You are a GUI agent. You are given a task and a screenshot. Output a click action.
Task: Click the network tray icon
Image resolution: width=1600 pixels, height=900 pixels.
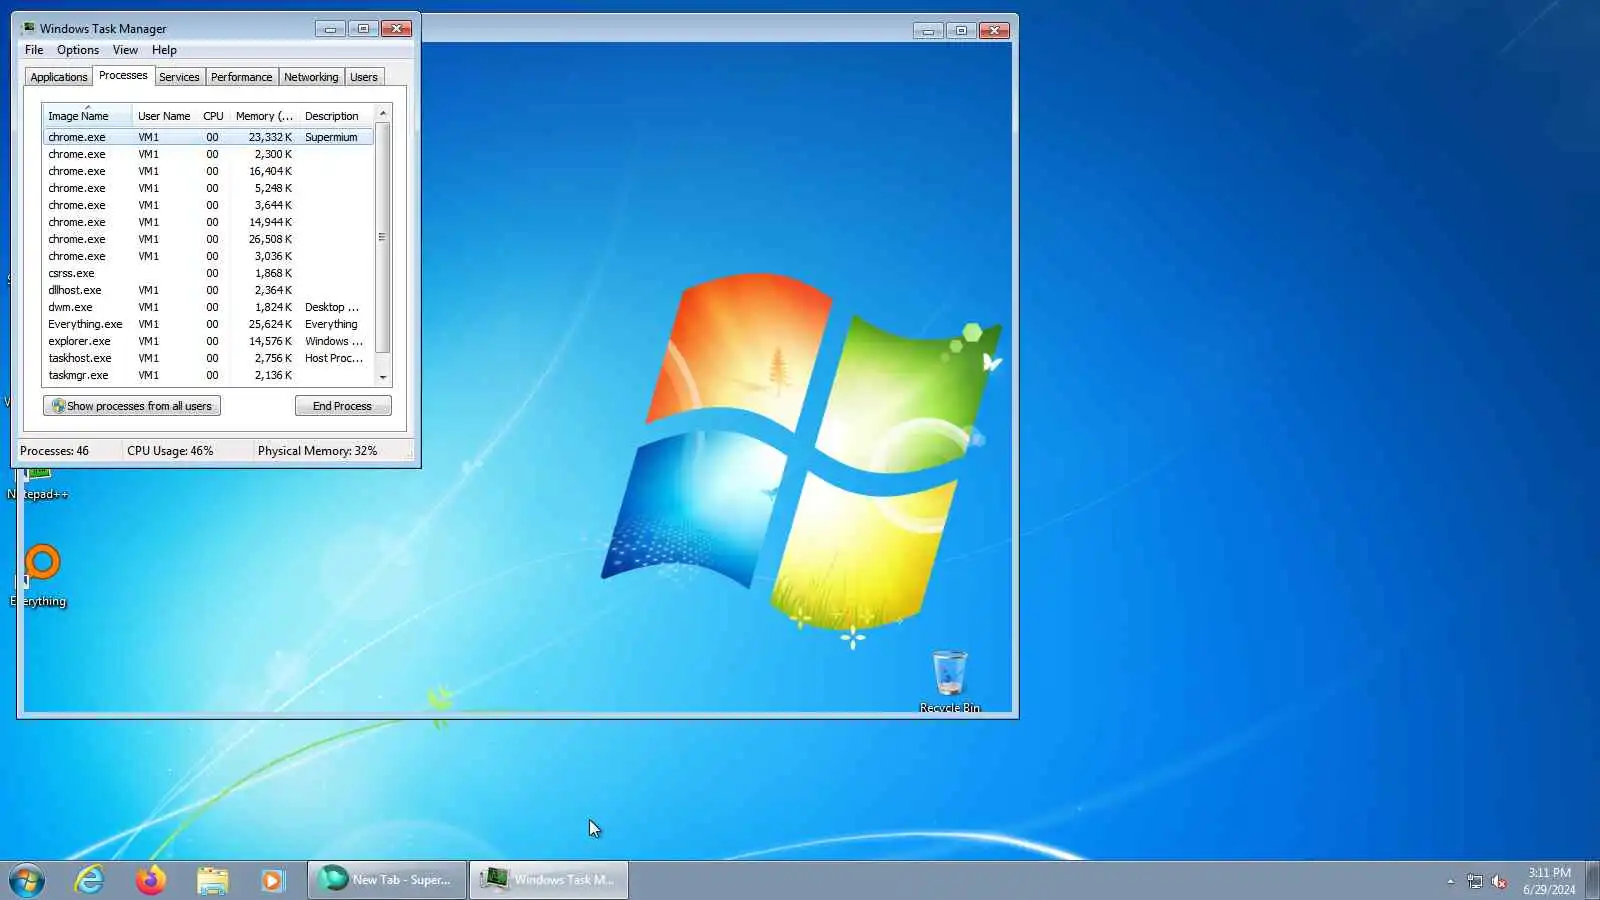click(x=1474, y=881)
